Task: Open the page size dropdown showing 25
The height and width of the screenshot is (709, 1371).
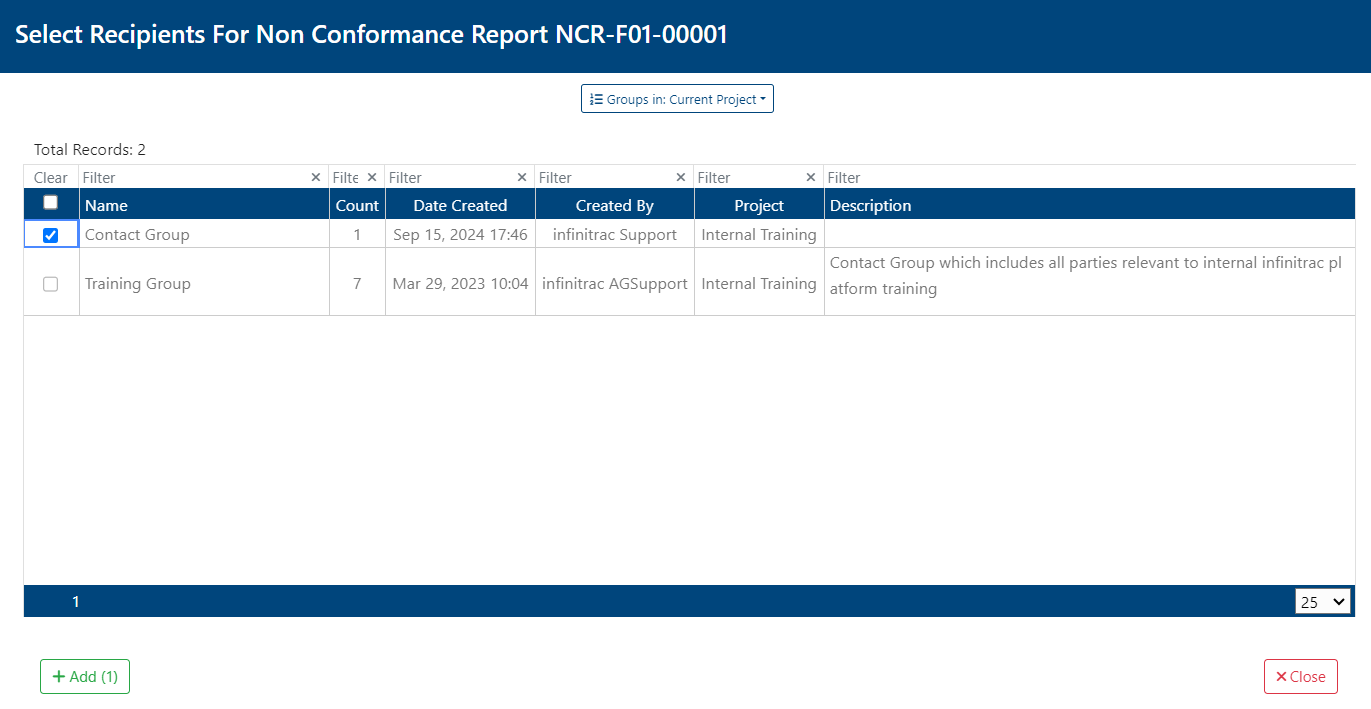Action: coord(1323,601)
